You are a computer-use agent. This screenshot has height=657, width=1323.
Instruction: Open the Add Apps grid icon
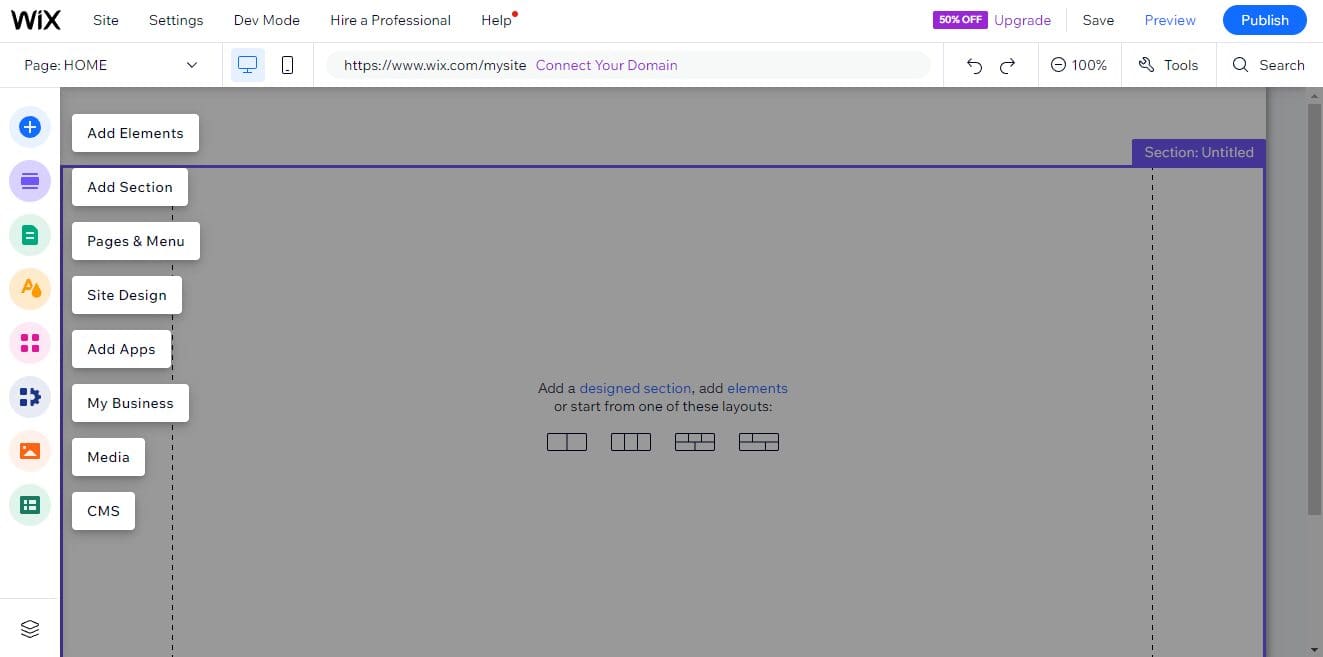point(30,343)
